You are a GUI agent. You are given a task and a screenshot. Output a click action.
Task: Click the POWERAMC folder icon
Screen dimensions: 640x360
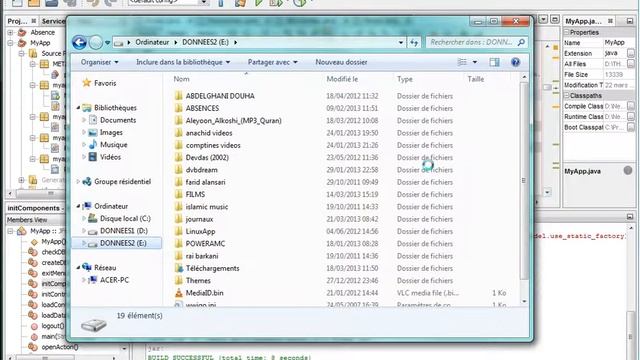coord(178,243)
